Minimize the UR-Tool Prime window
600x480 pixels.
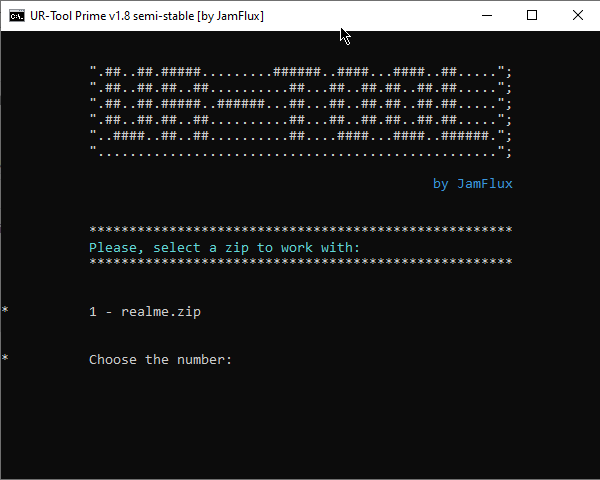[x=487, y=16]
